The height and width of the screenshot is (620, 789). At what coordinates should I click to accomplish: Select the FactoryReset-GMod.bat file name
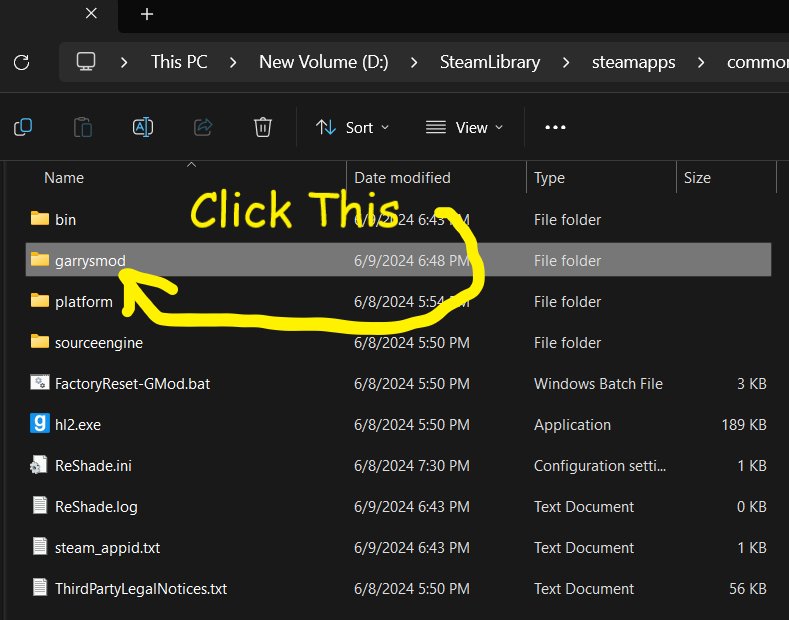(x=132, y=384)
